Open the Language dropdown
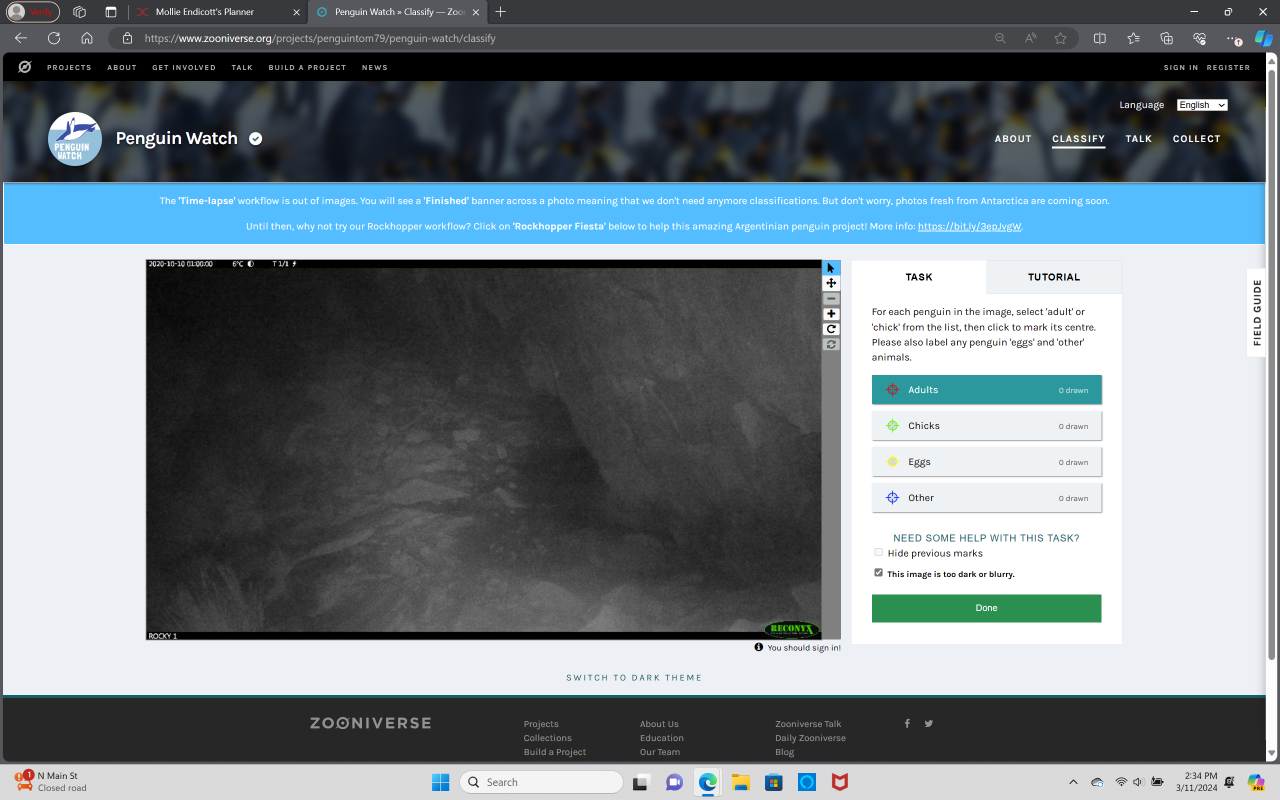Screen dimensions: 1280x800 [x=1201, y=105]
